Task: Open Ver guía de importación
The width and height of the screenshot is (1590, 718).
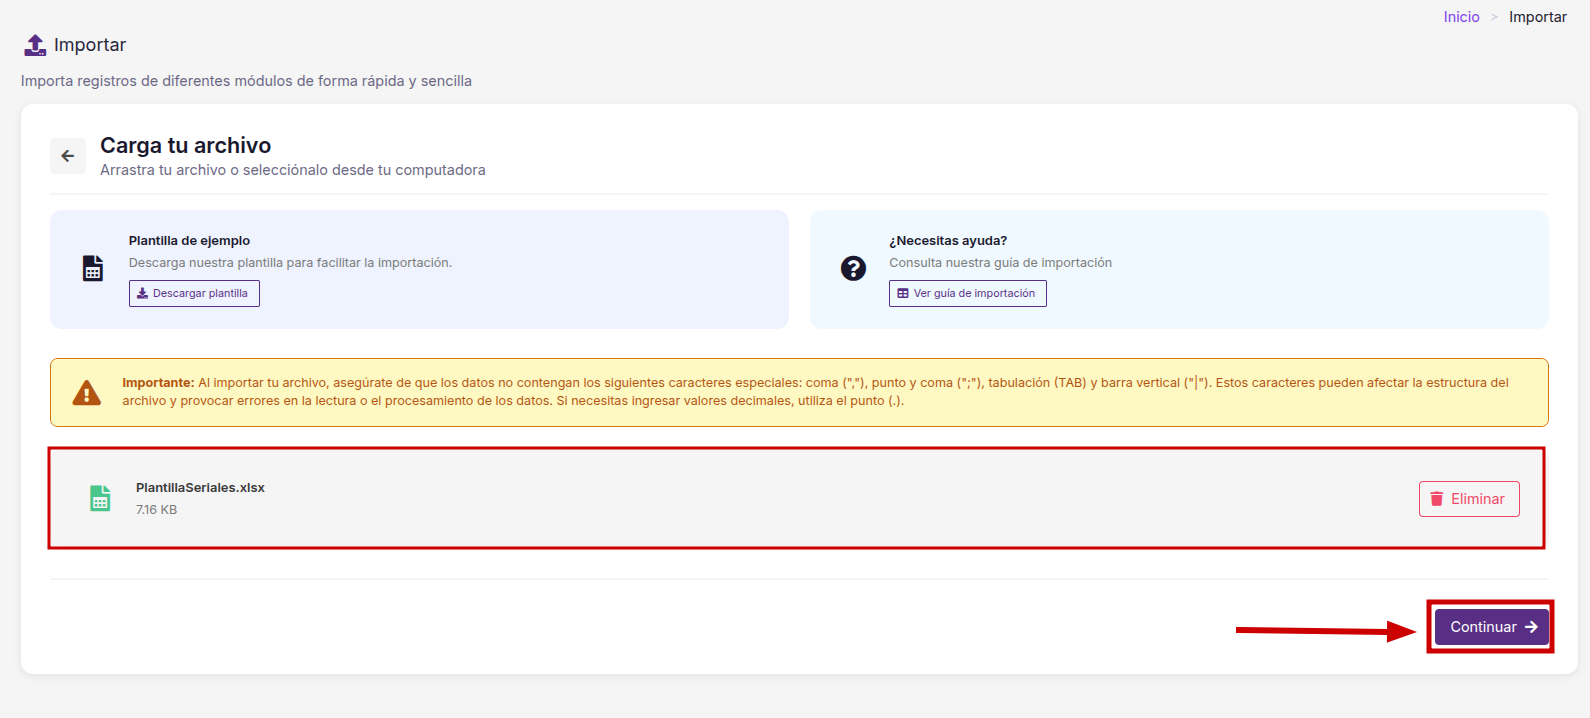Action: tap(967, 293)
